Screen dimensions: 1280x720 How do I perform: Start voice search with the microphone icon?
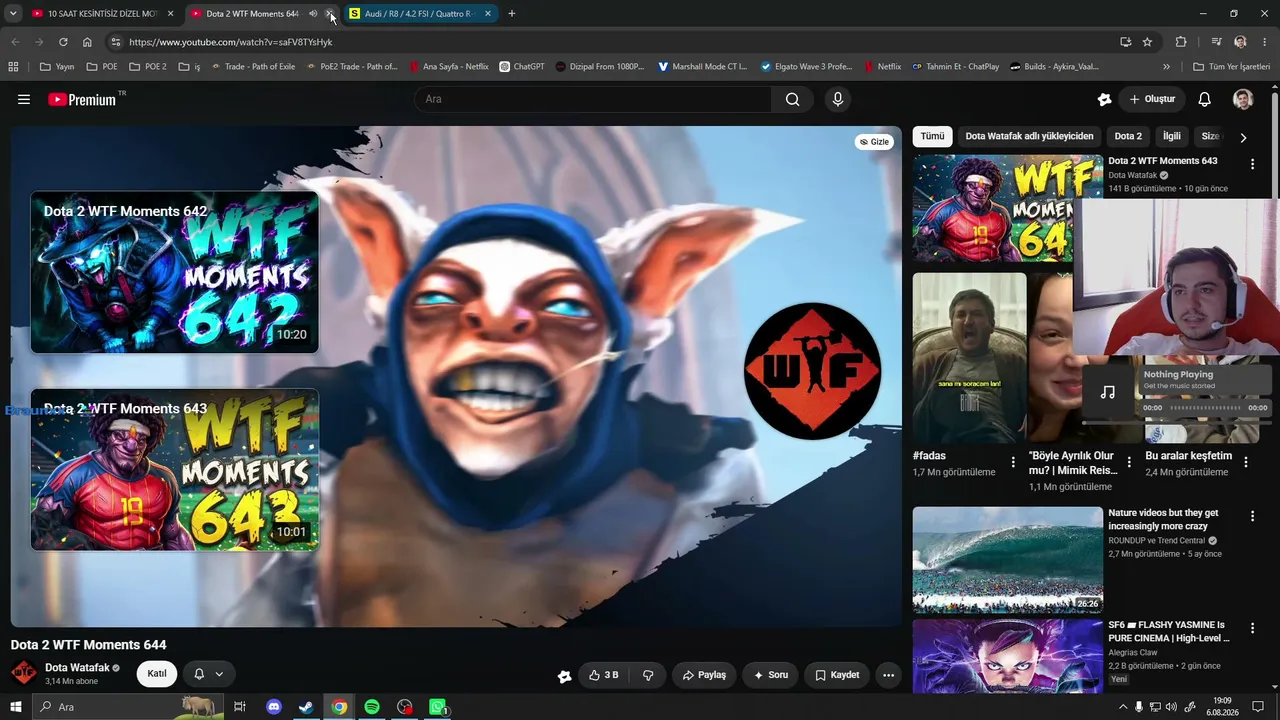838,99
